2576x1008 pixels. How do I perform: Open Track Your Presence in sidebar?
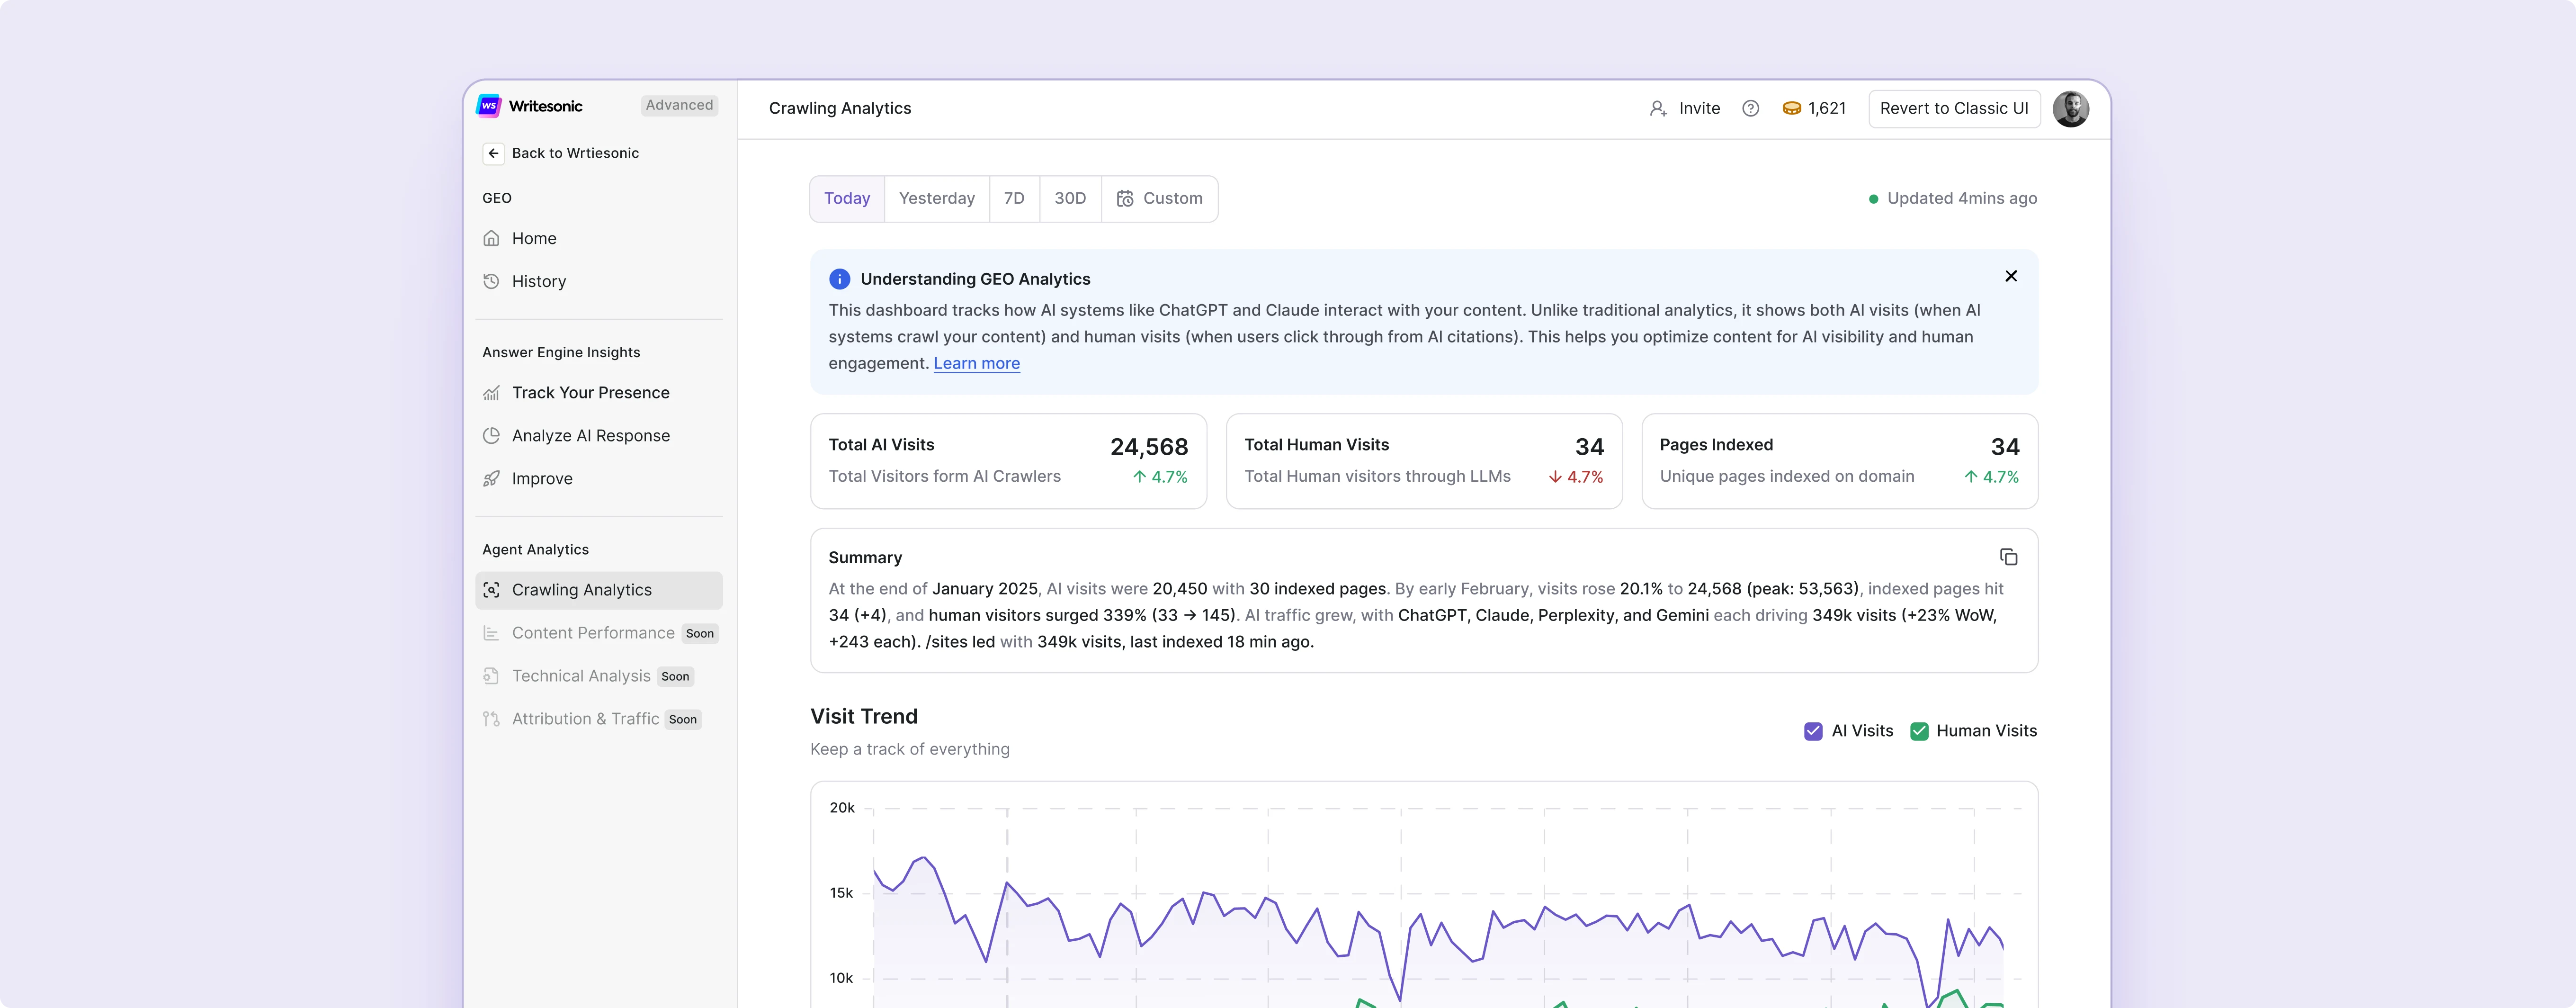[590, 393]
